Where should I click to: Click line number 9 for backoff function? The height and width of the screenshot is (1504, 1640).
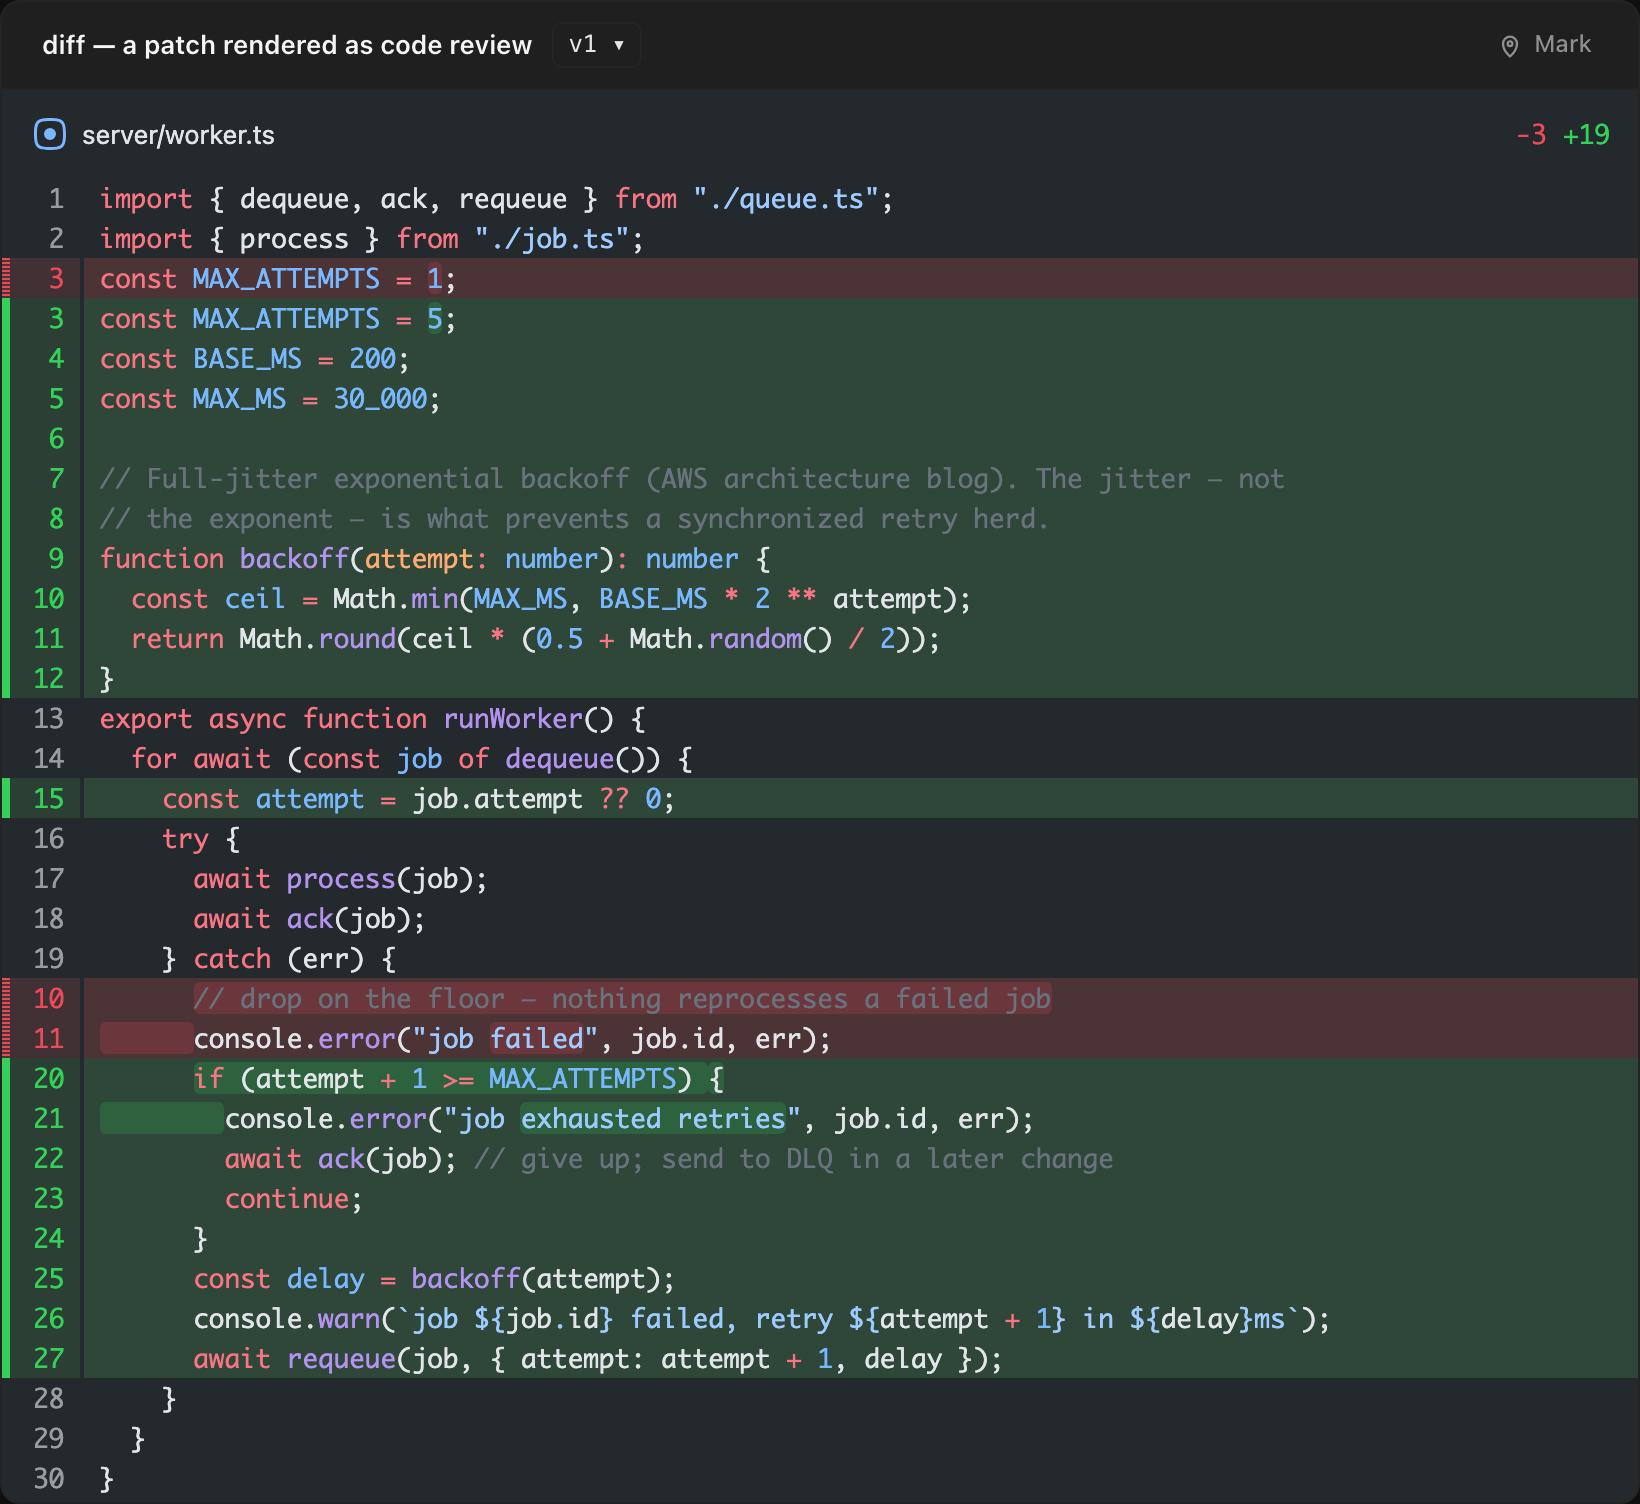(56, 558)
